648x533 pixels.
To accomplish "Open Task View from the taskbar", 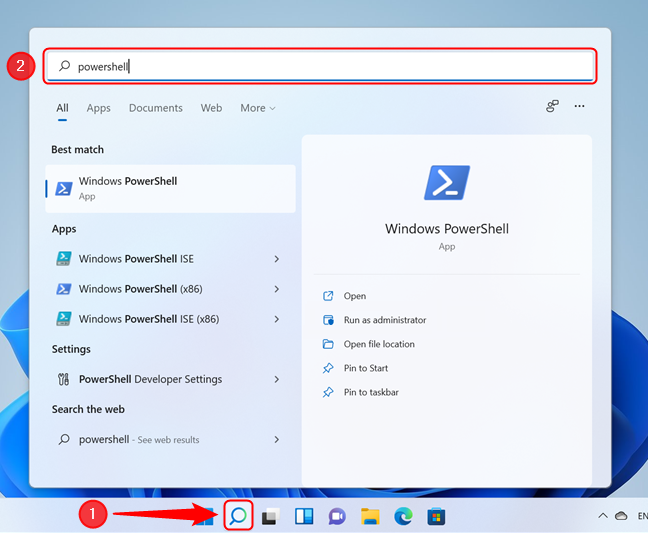I will click(271, 516).
